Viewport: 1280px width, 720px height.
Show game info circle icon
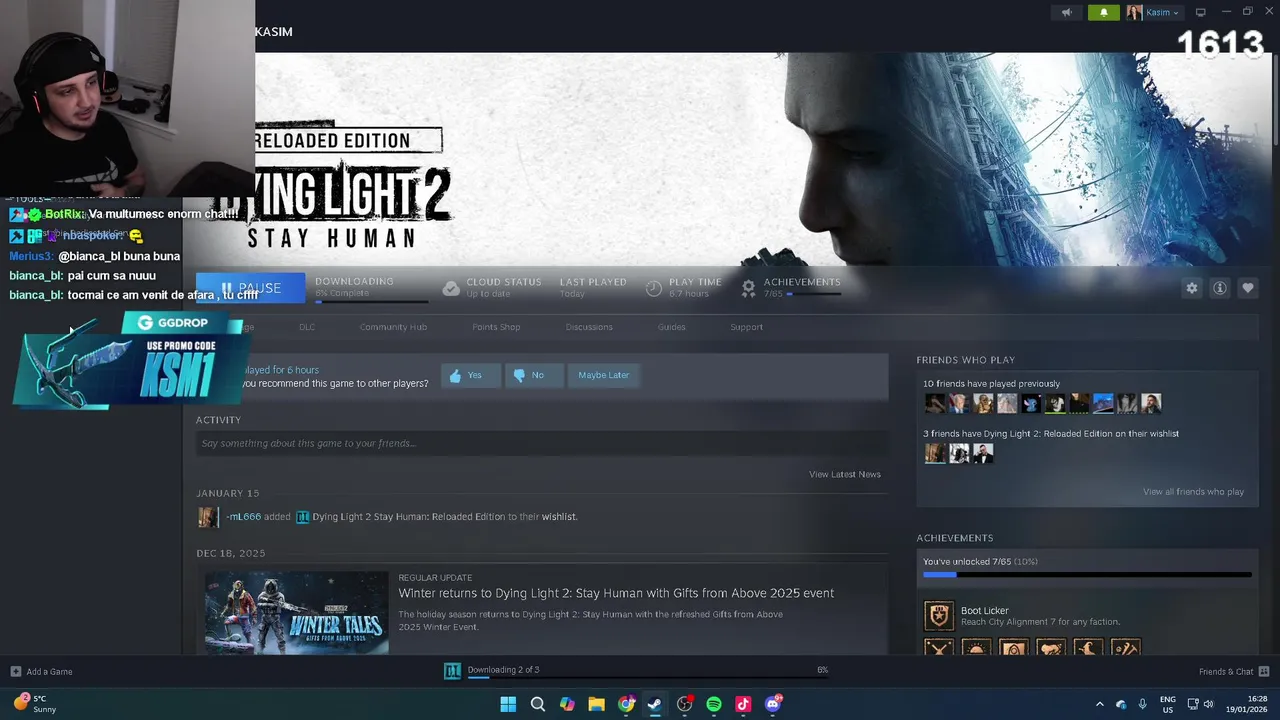pos(1220,288)
